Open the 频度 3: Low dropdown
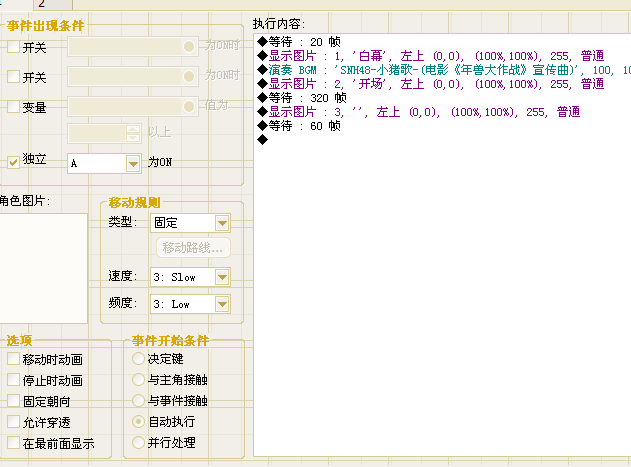Screen dimensions: 631x467 (x=190, y=304)
